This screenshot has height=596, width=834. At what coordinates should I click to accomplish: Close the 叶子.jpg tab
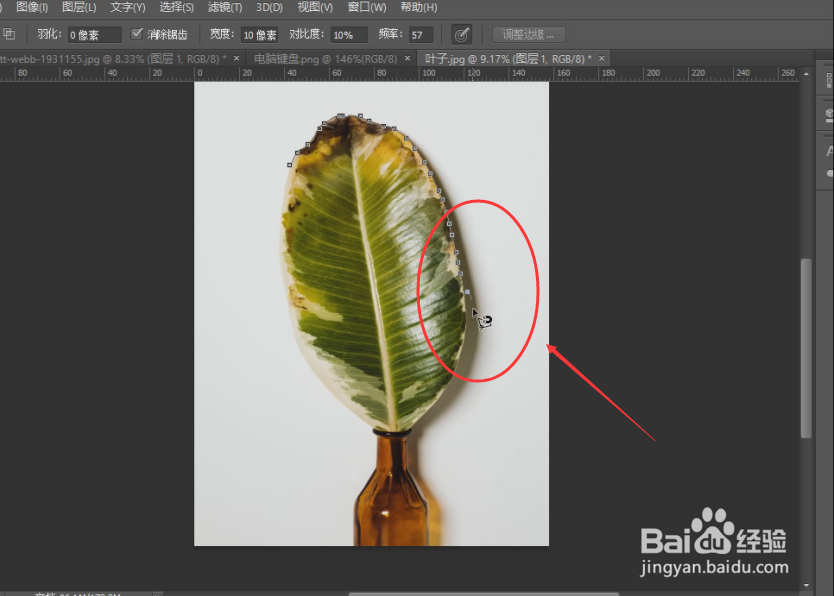pyautogui.click(x=602, y=58)
